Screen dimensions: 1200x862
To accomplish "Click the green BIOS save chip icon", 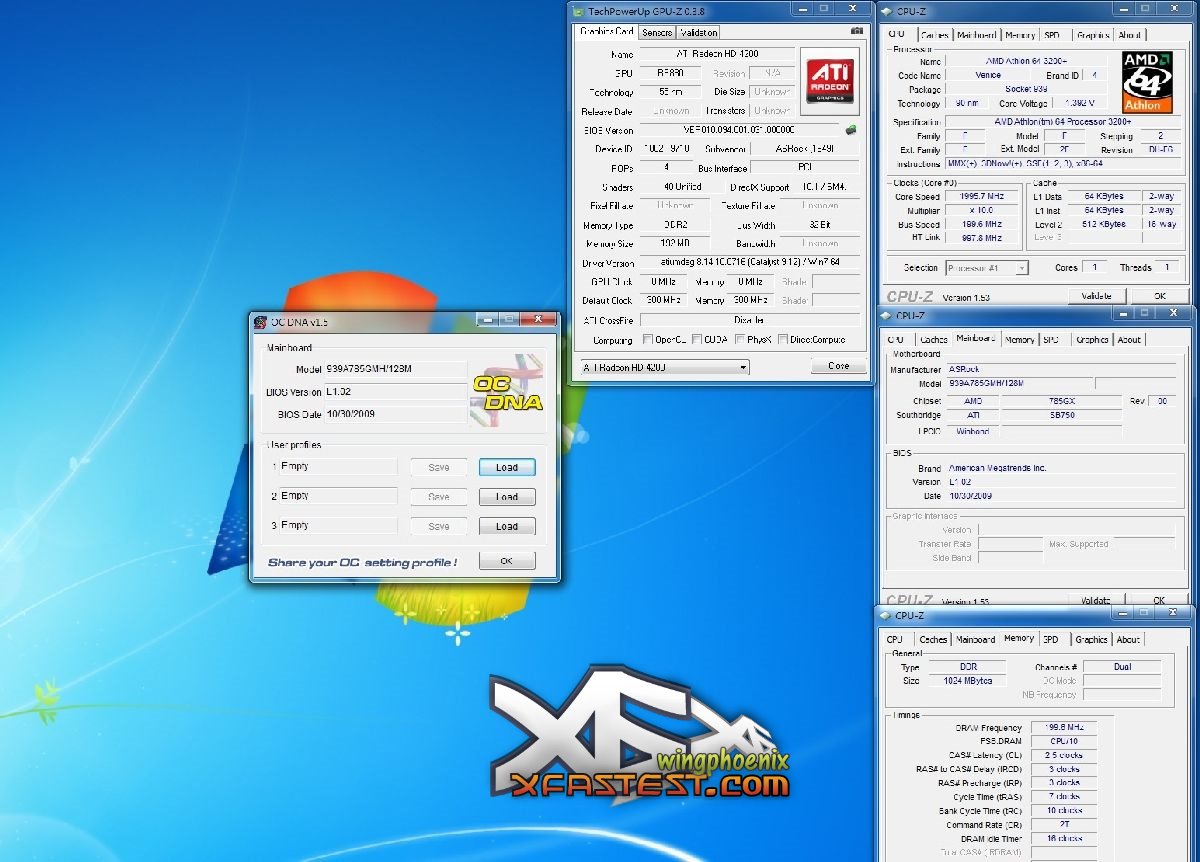I will click(851, 130).
